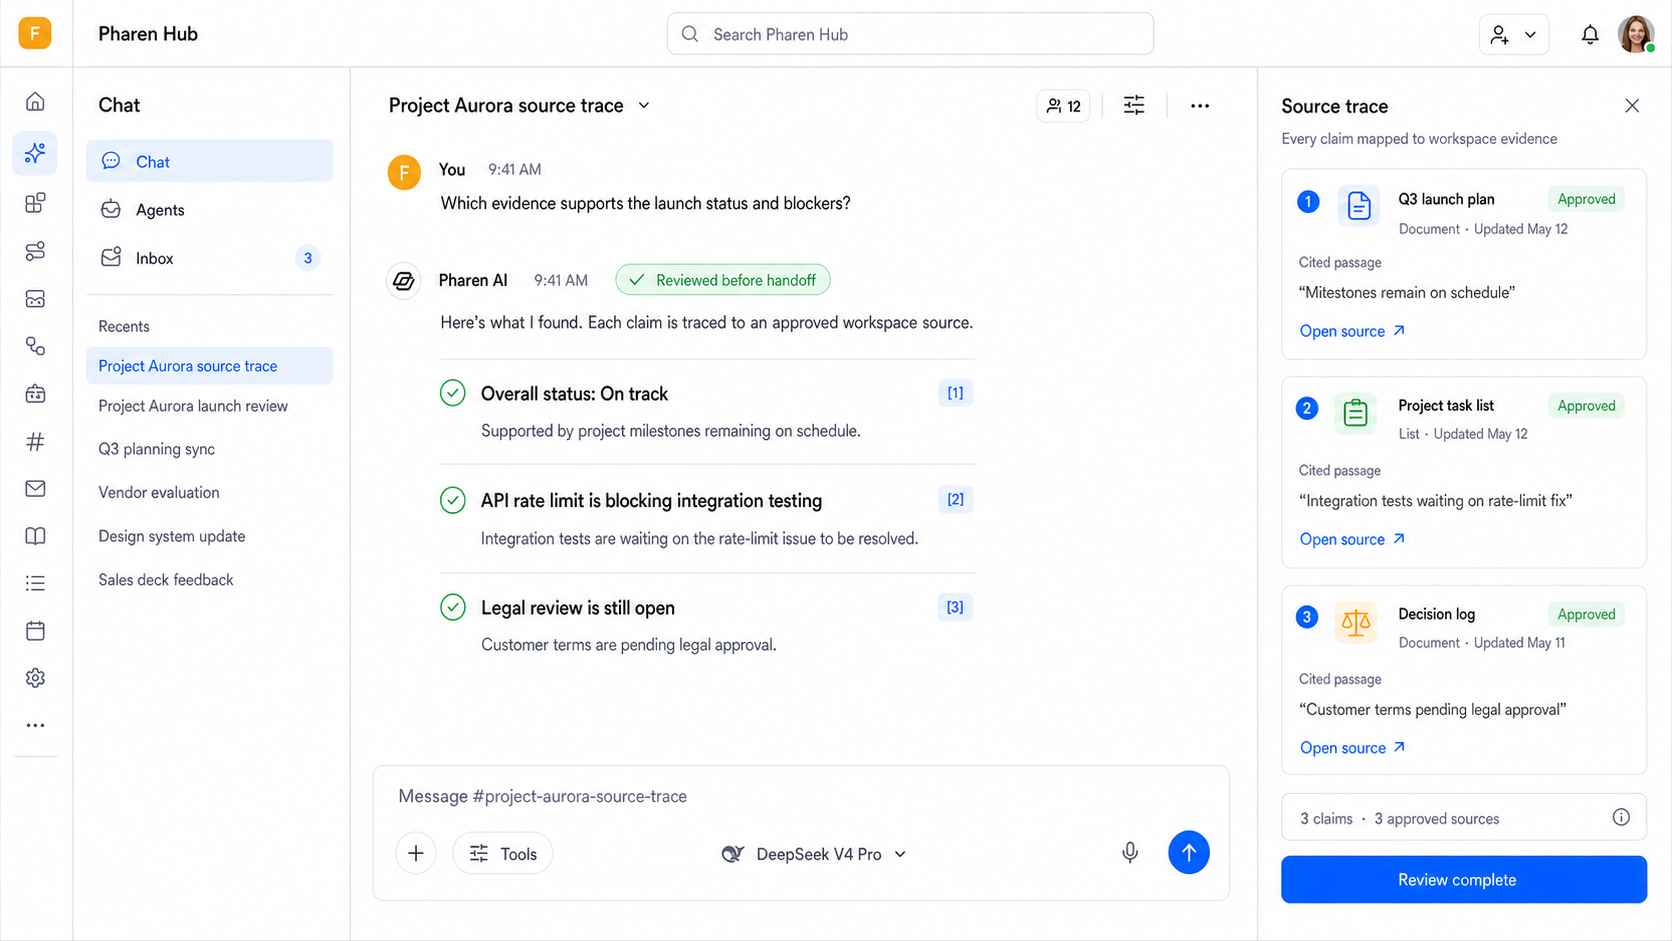The width and height of the screenshot is (1672, 941).
Task: Open the book library icon in left rail
Action: coord(35,536)
